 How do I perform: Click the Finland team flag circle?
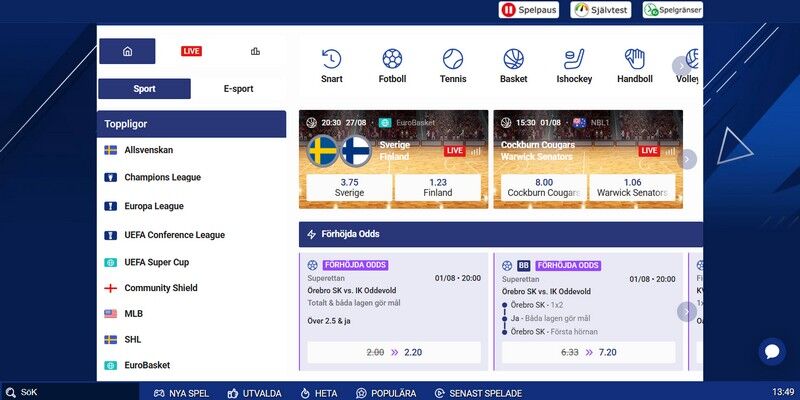(x=356, y=151)
